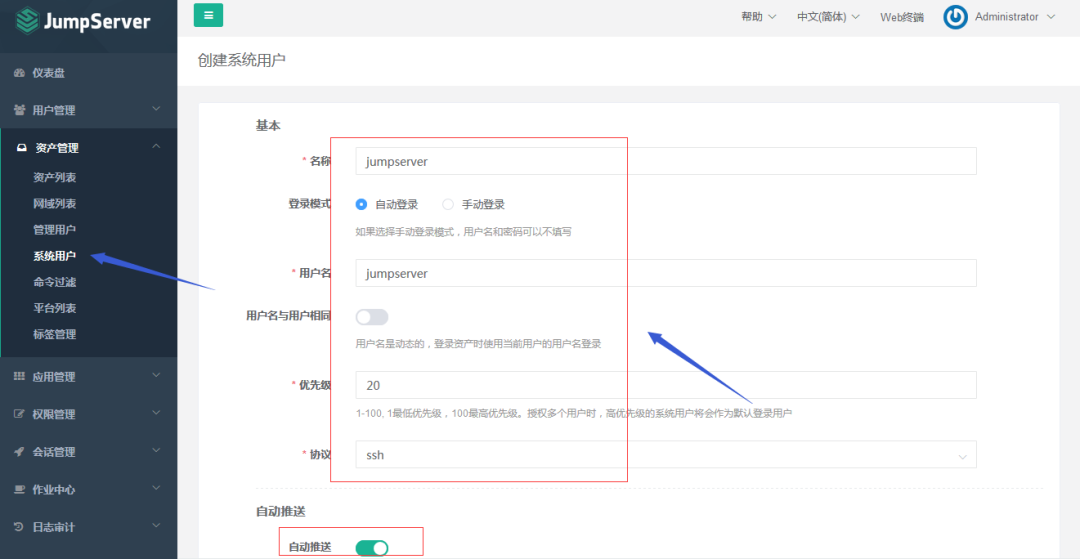
Task: Collapse the 资产管理 sidebar section
Action: pos(88,148)
